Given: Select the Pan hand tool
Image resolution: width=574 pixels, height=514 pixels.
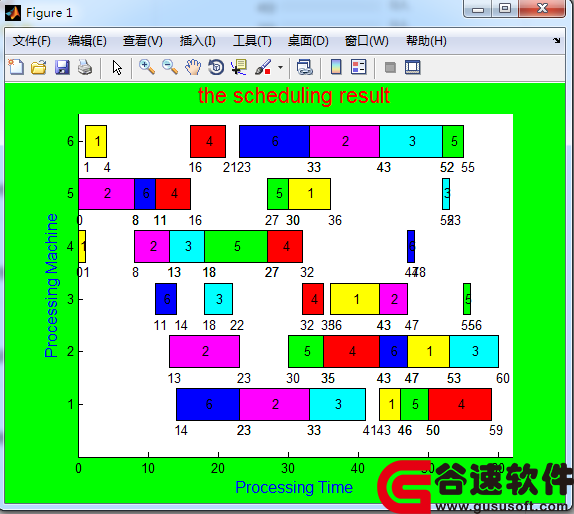Looking at the screenshot, I should coord(193,68).
